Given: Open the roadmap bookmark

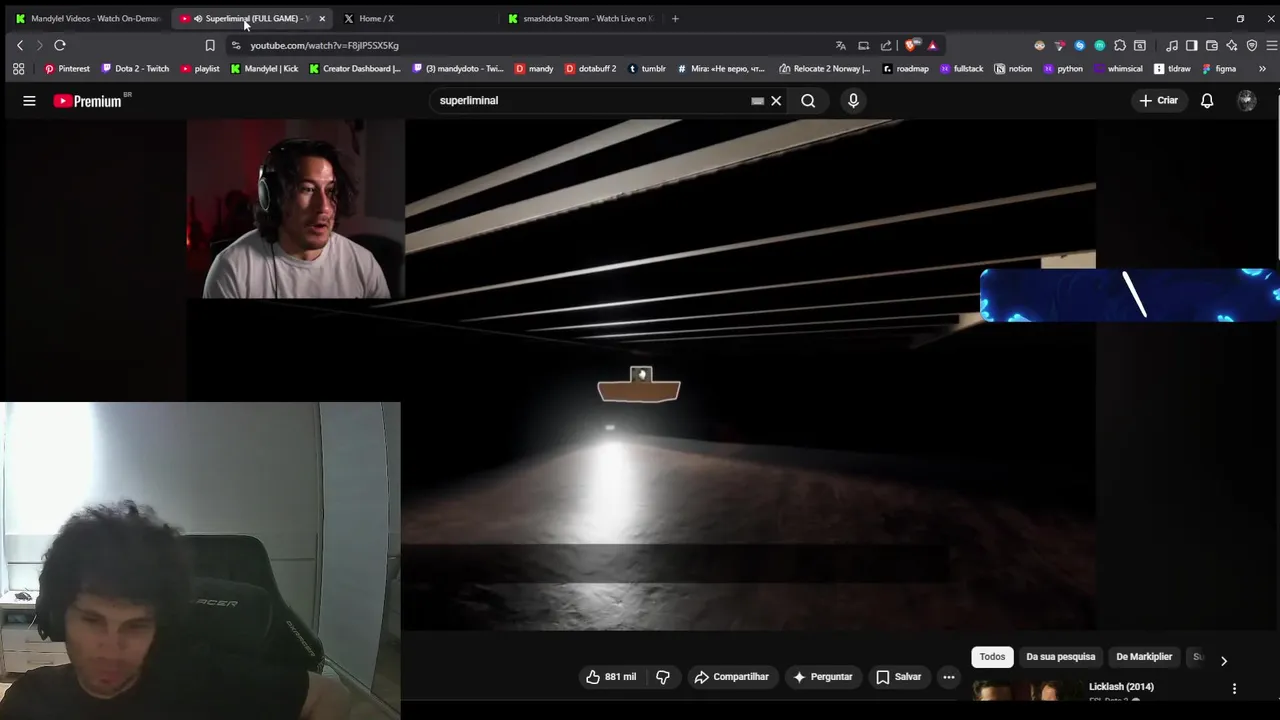Looking at the screenshot, I should (905, 69).
